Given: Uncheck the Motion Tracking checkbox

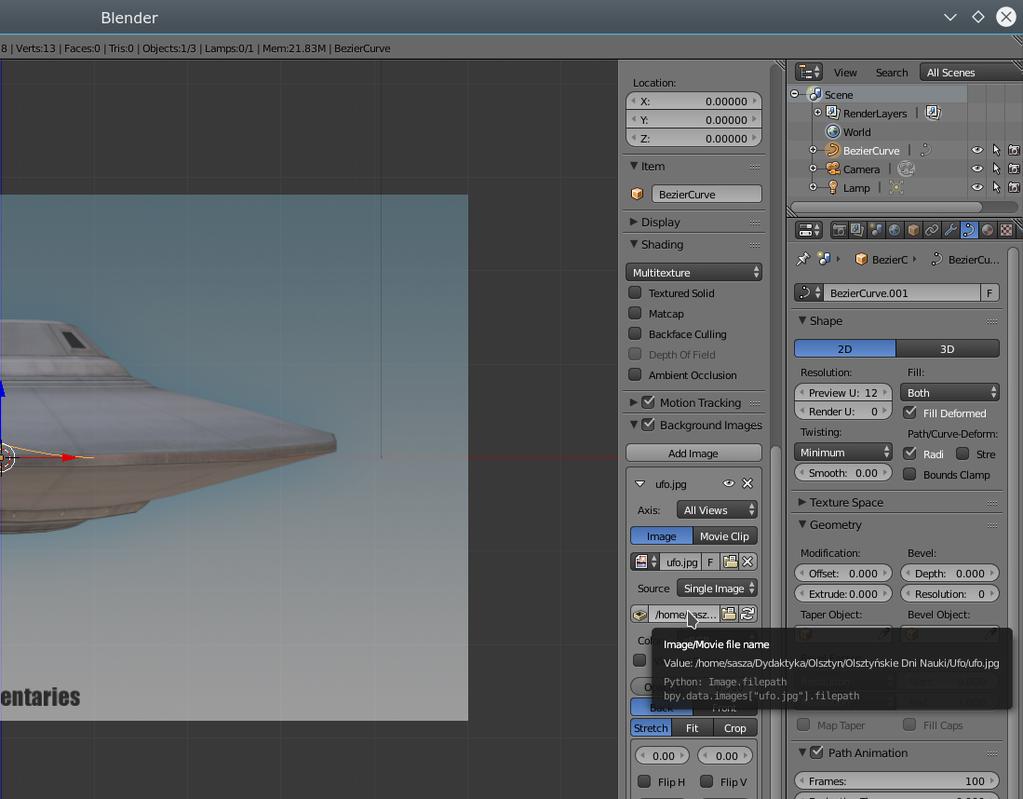Looking at the screenshot, I should (x=648, y=402).
